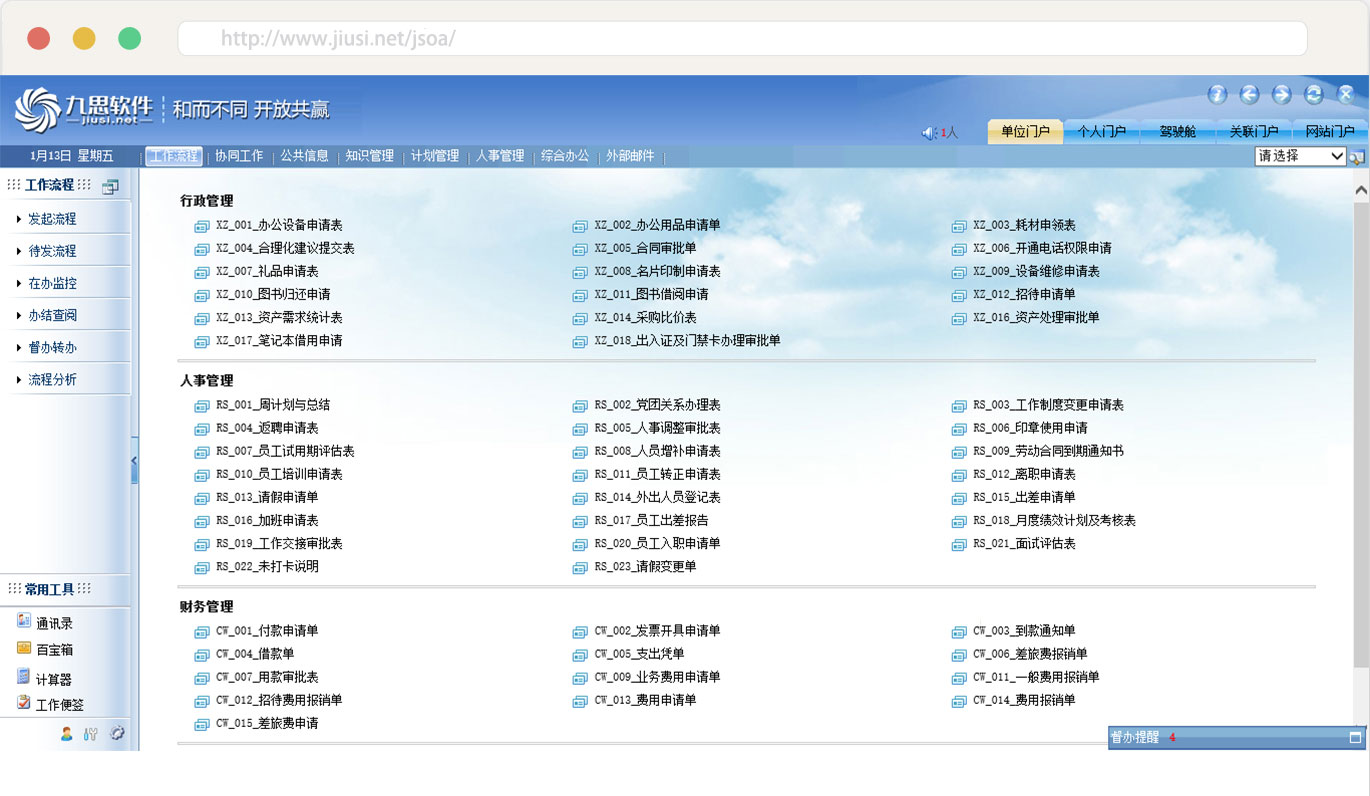Collapse the left sidebar with the splitter arrow
The width and height of the screenshot is (1370, 796).
135,462
